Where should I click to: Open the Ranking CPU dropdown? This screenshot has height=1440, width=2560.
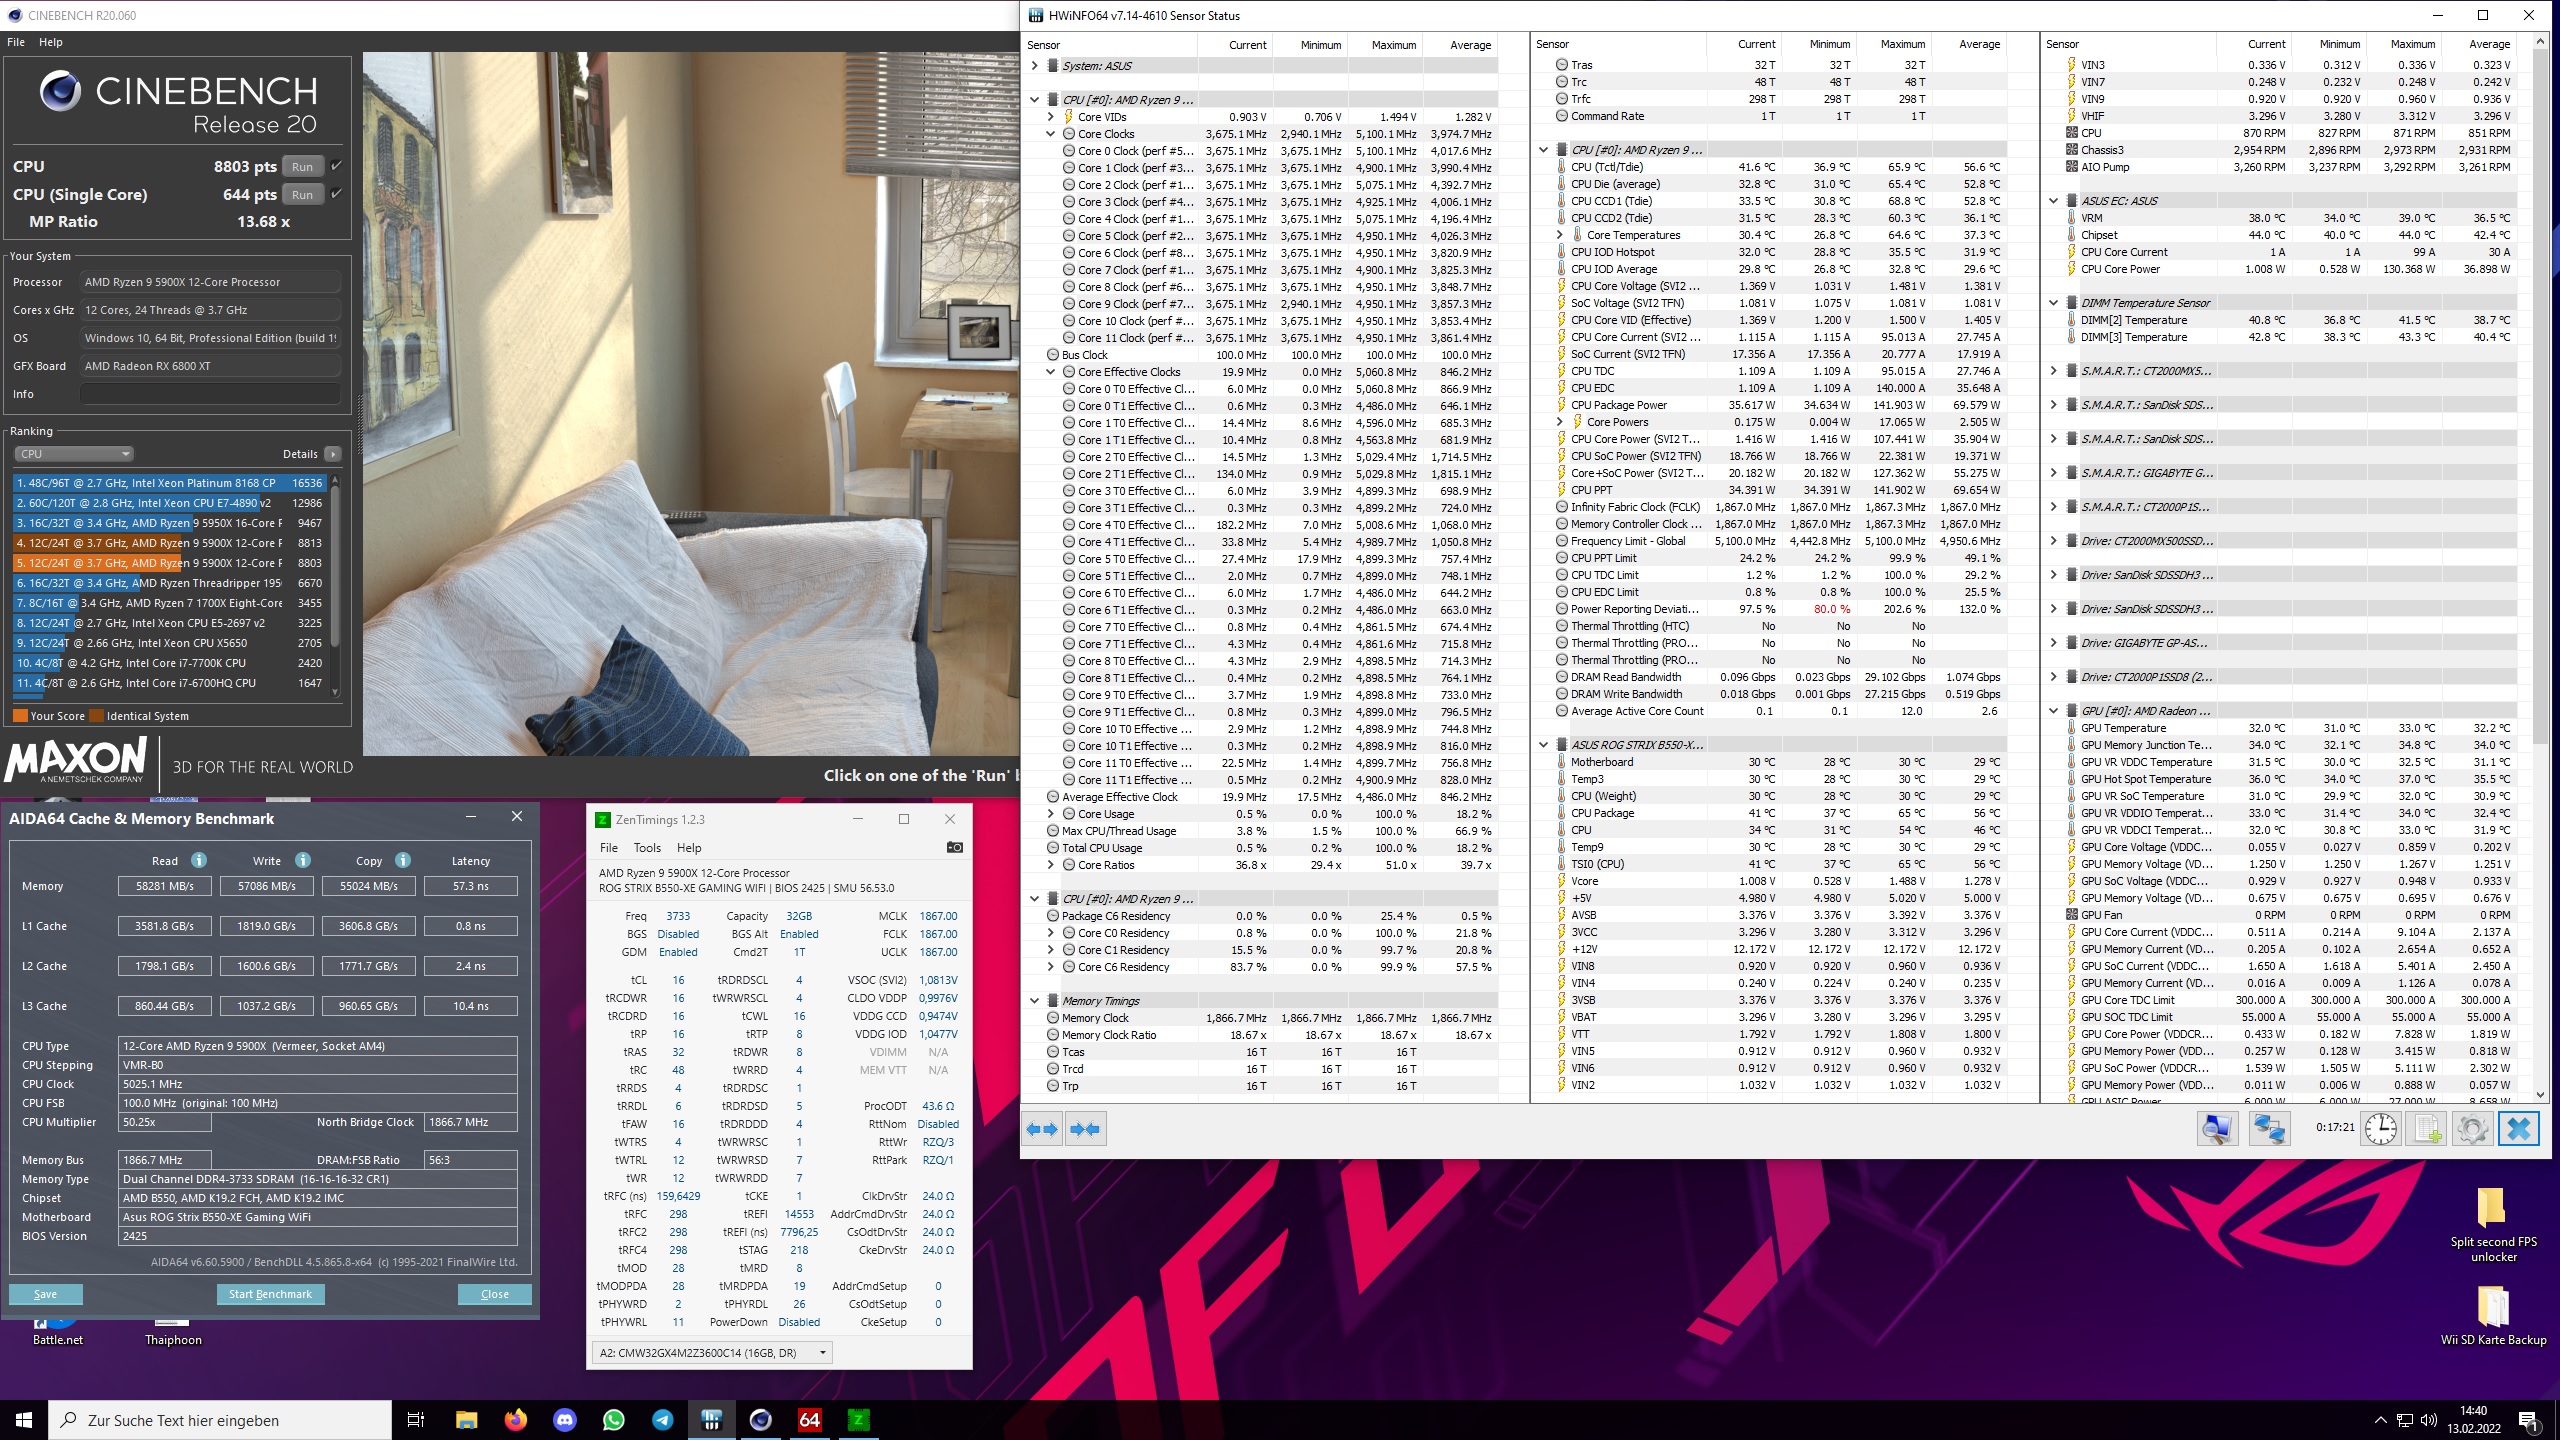[74, 454]
